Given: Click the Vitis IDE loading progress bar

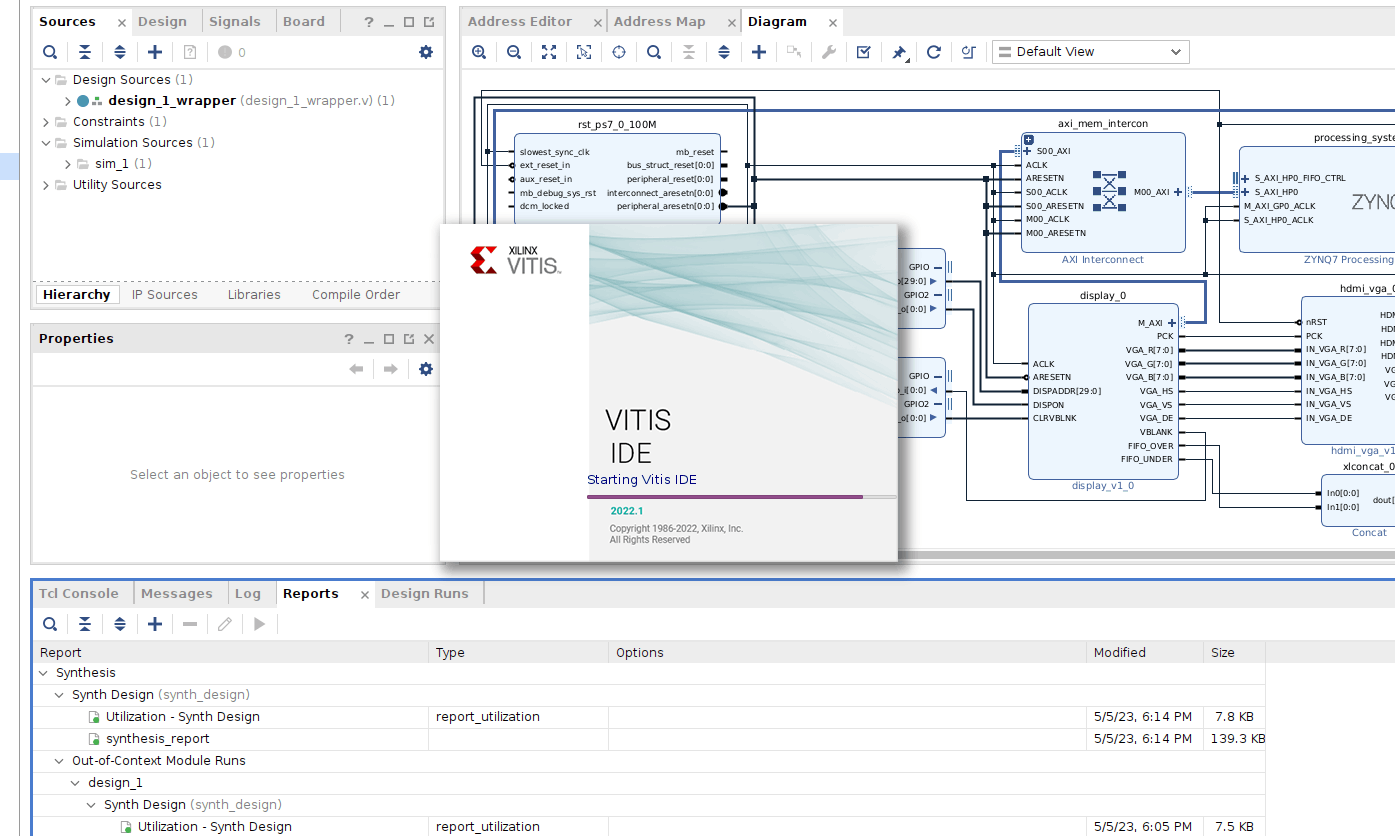Looking at the screenshot, I should click(x=742, y=497).
